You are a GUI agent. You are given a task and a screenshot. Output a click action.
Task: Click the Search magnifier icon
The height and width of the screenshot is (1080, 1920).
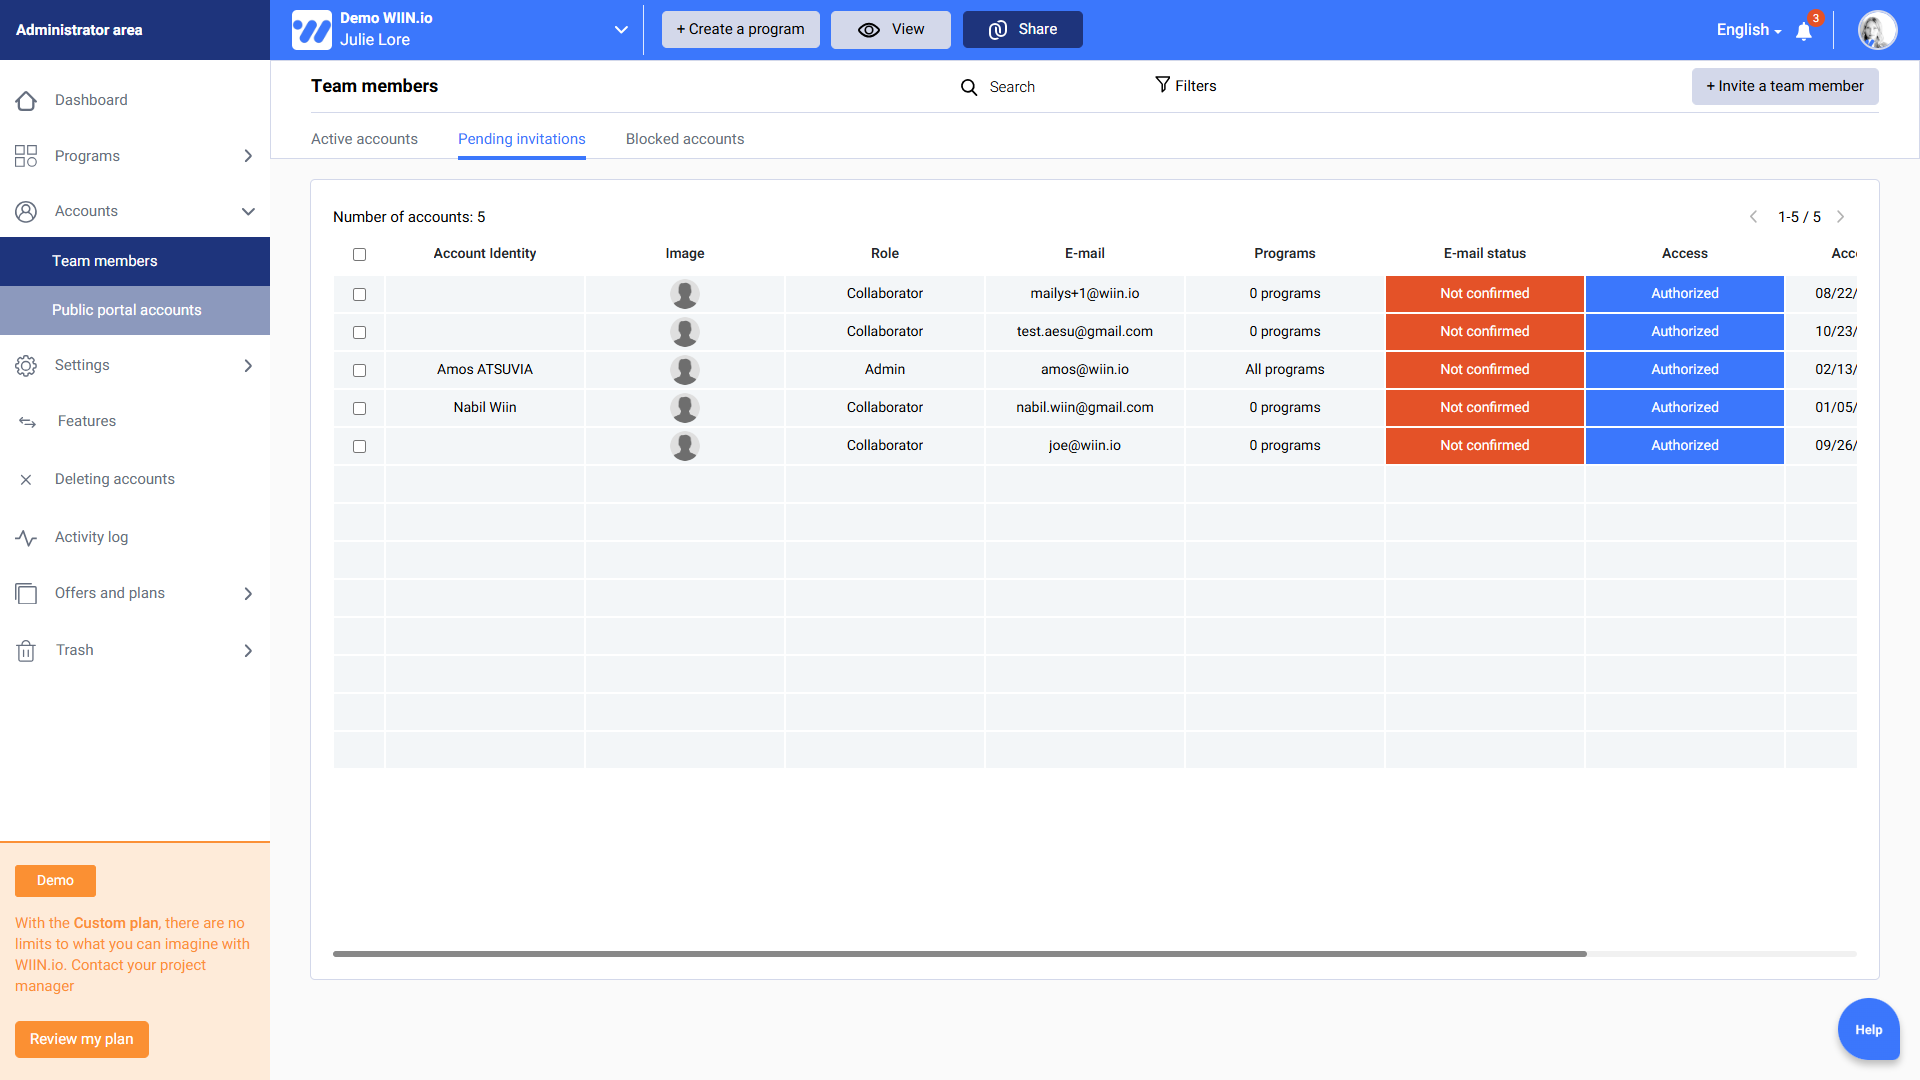click(x=968, y=87)
